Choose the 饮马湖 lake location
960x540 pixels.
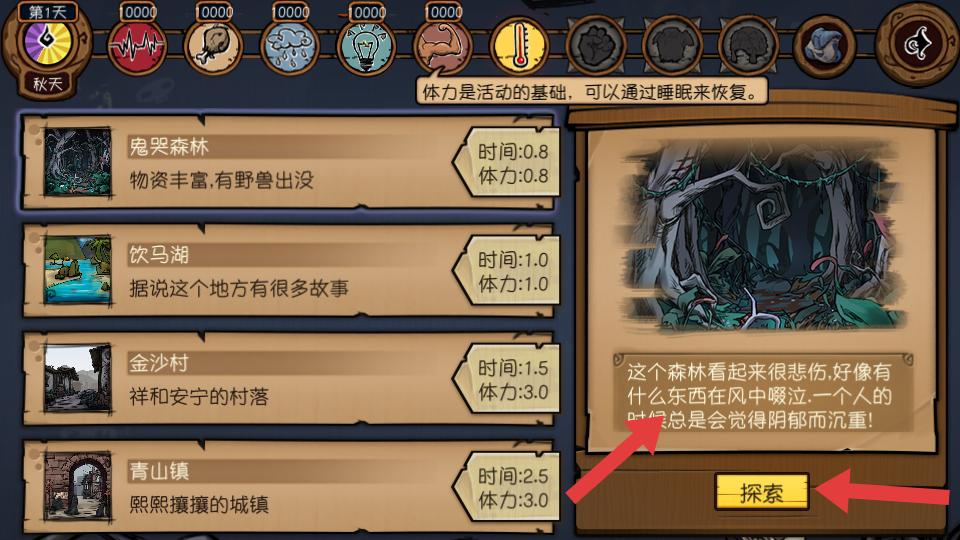289,271
